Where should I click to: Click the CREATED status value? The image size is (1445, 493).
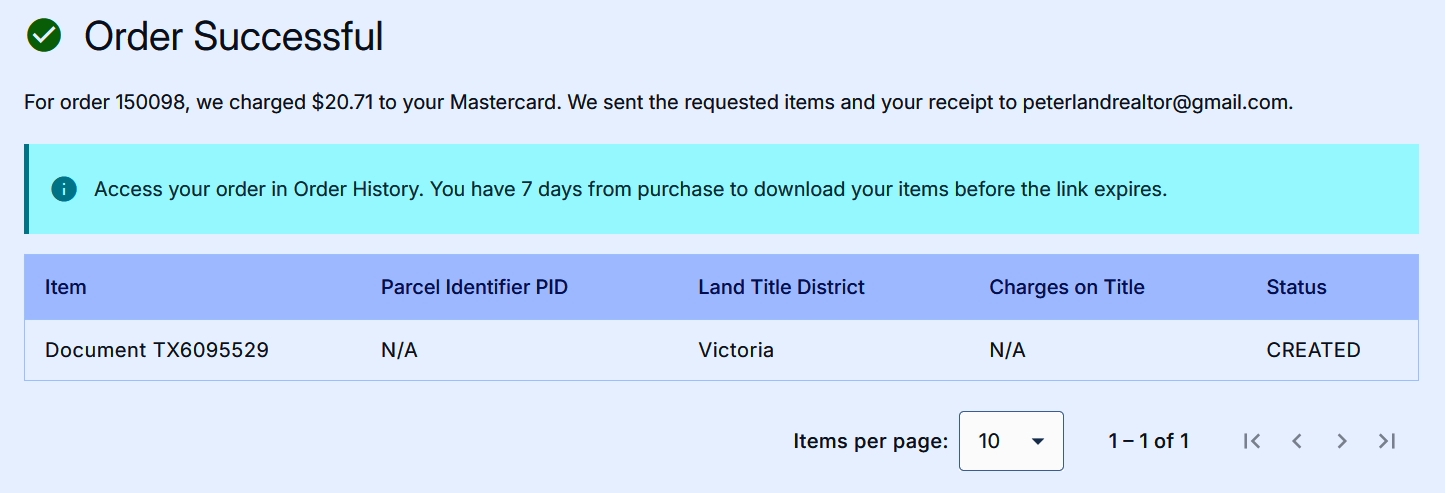click(x=1313, y=350)
